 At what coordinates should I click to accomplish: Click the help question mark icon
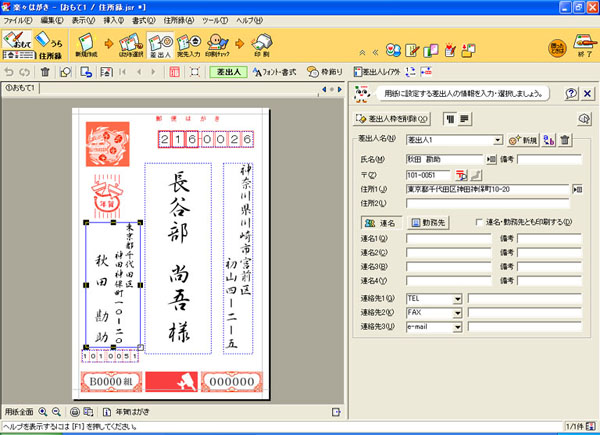[571, 93]
